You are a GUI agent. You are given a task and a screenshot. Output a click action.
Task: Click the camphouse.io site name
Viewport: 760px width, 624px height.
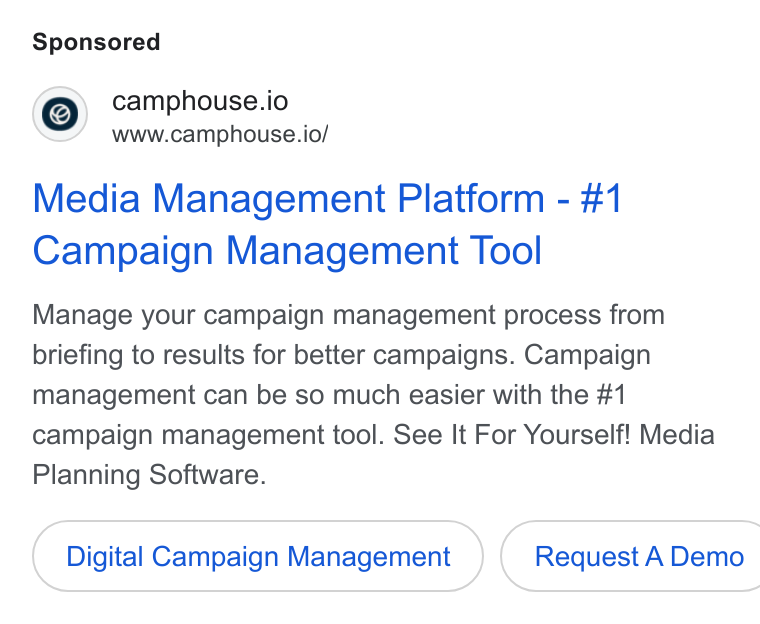tap(200, 101)
